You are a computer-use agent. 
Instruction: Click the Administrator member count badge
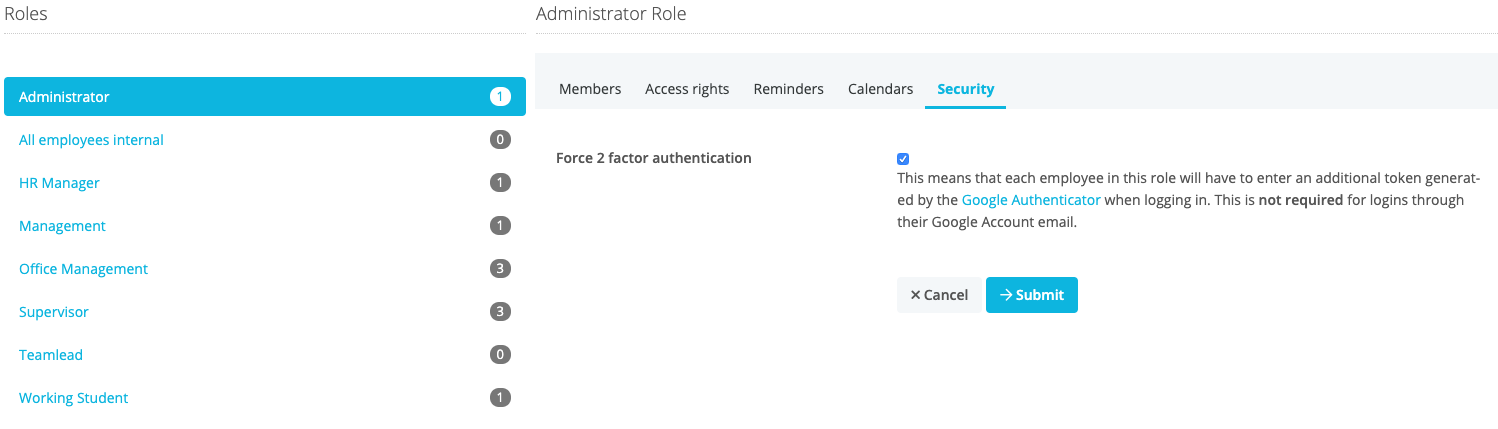click(x=500, y=97)
